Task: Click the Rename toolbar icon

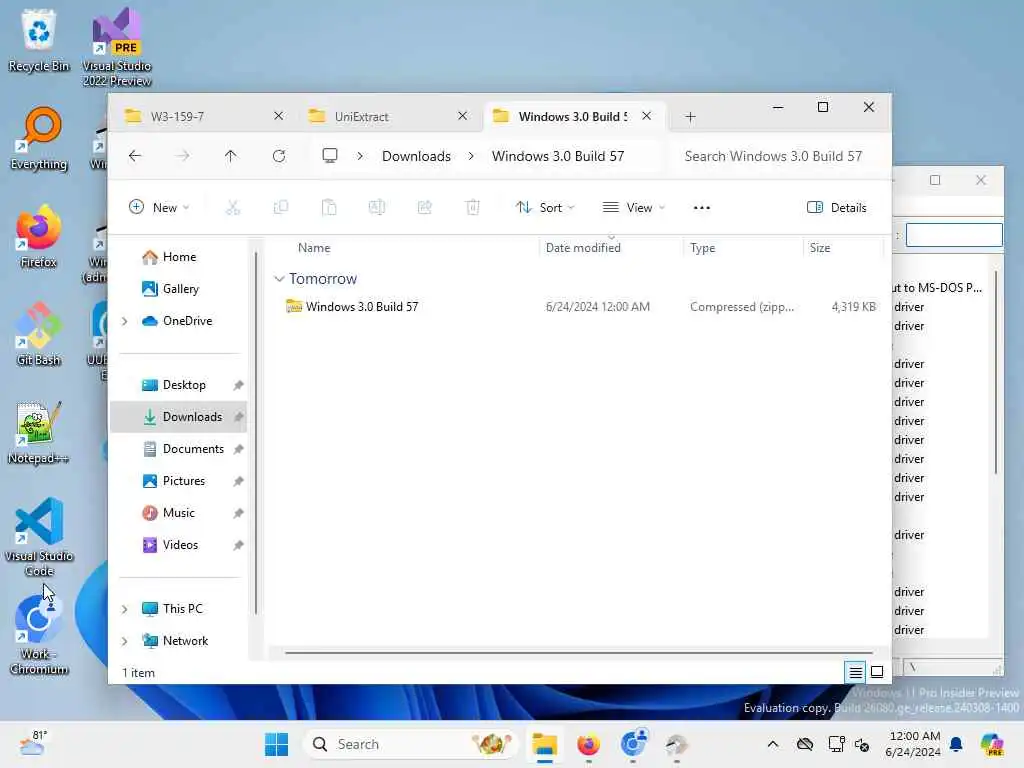Action: pyautogui.click(x=377, y=208)
